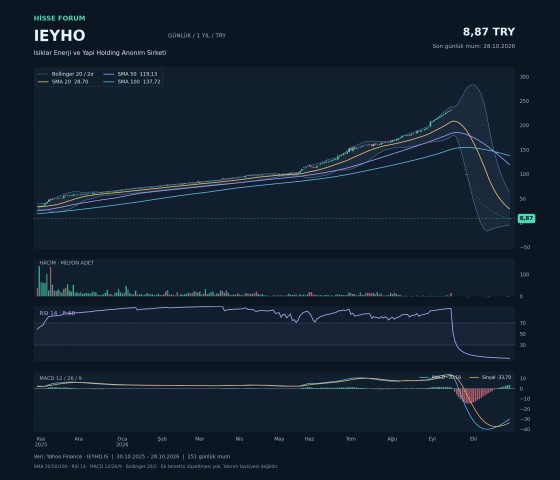Click the 'Kas 2025' month label
The height and width of the screenshot is (480, 560).
pos(41,442)
